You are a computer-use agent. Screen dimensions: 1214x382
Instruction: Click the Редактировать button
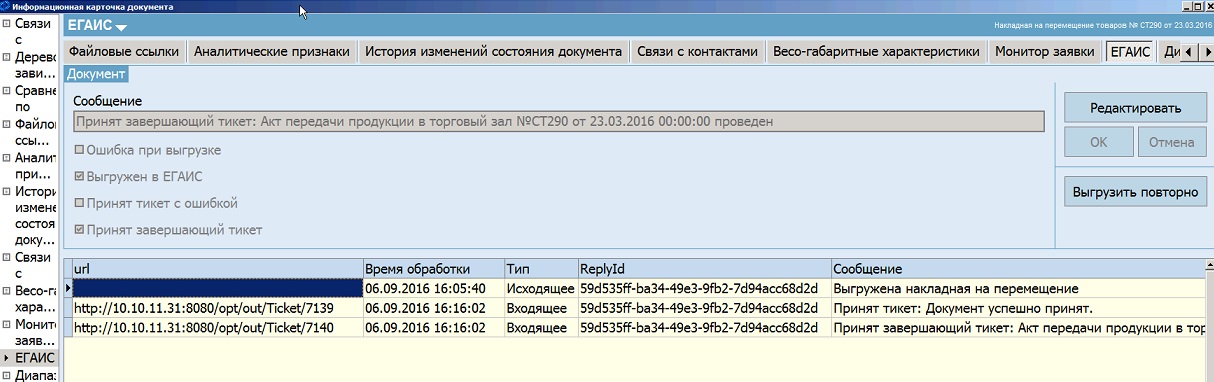(1135, 108)
